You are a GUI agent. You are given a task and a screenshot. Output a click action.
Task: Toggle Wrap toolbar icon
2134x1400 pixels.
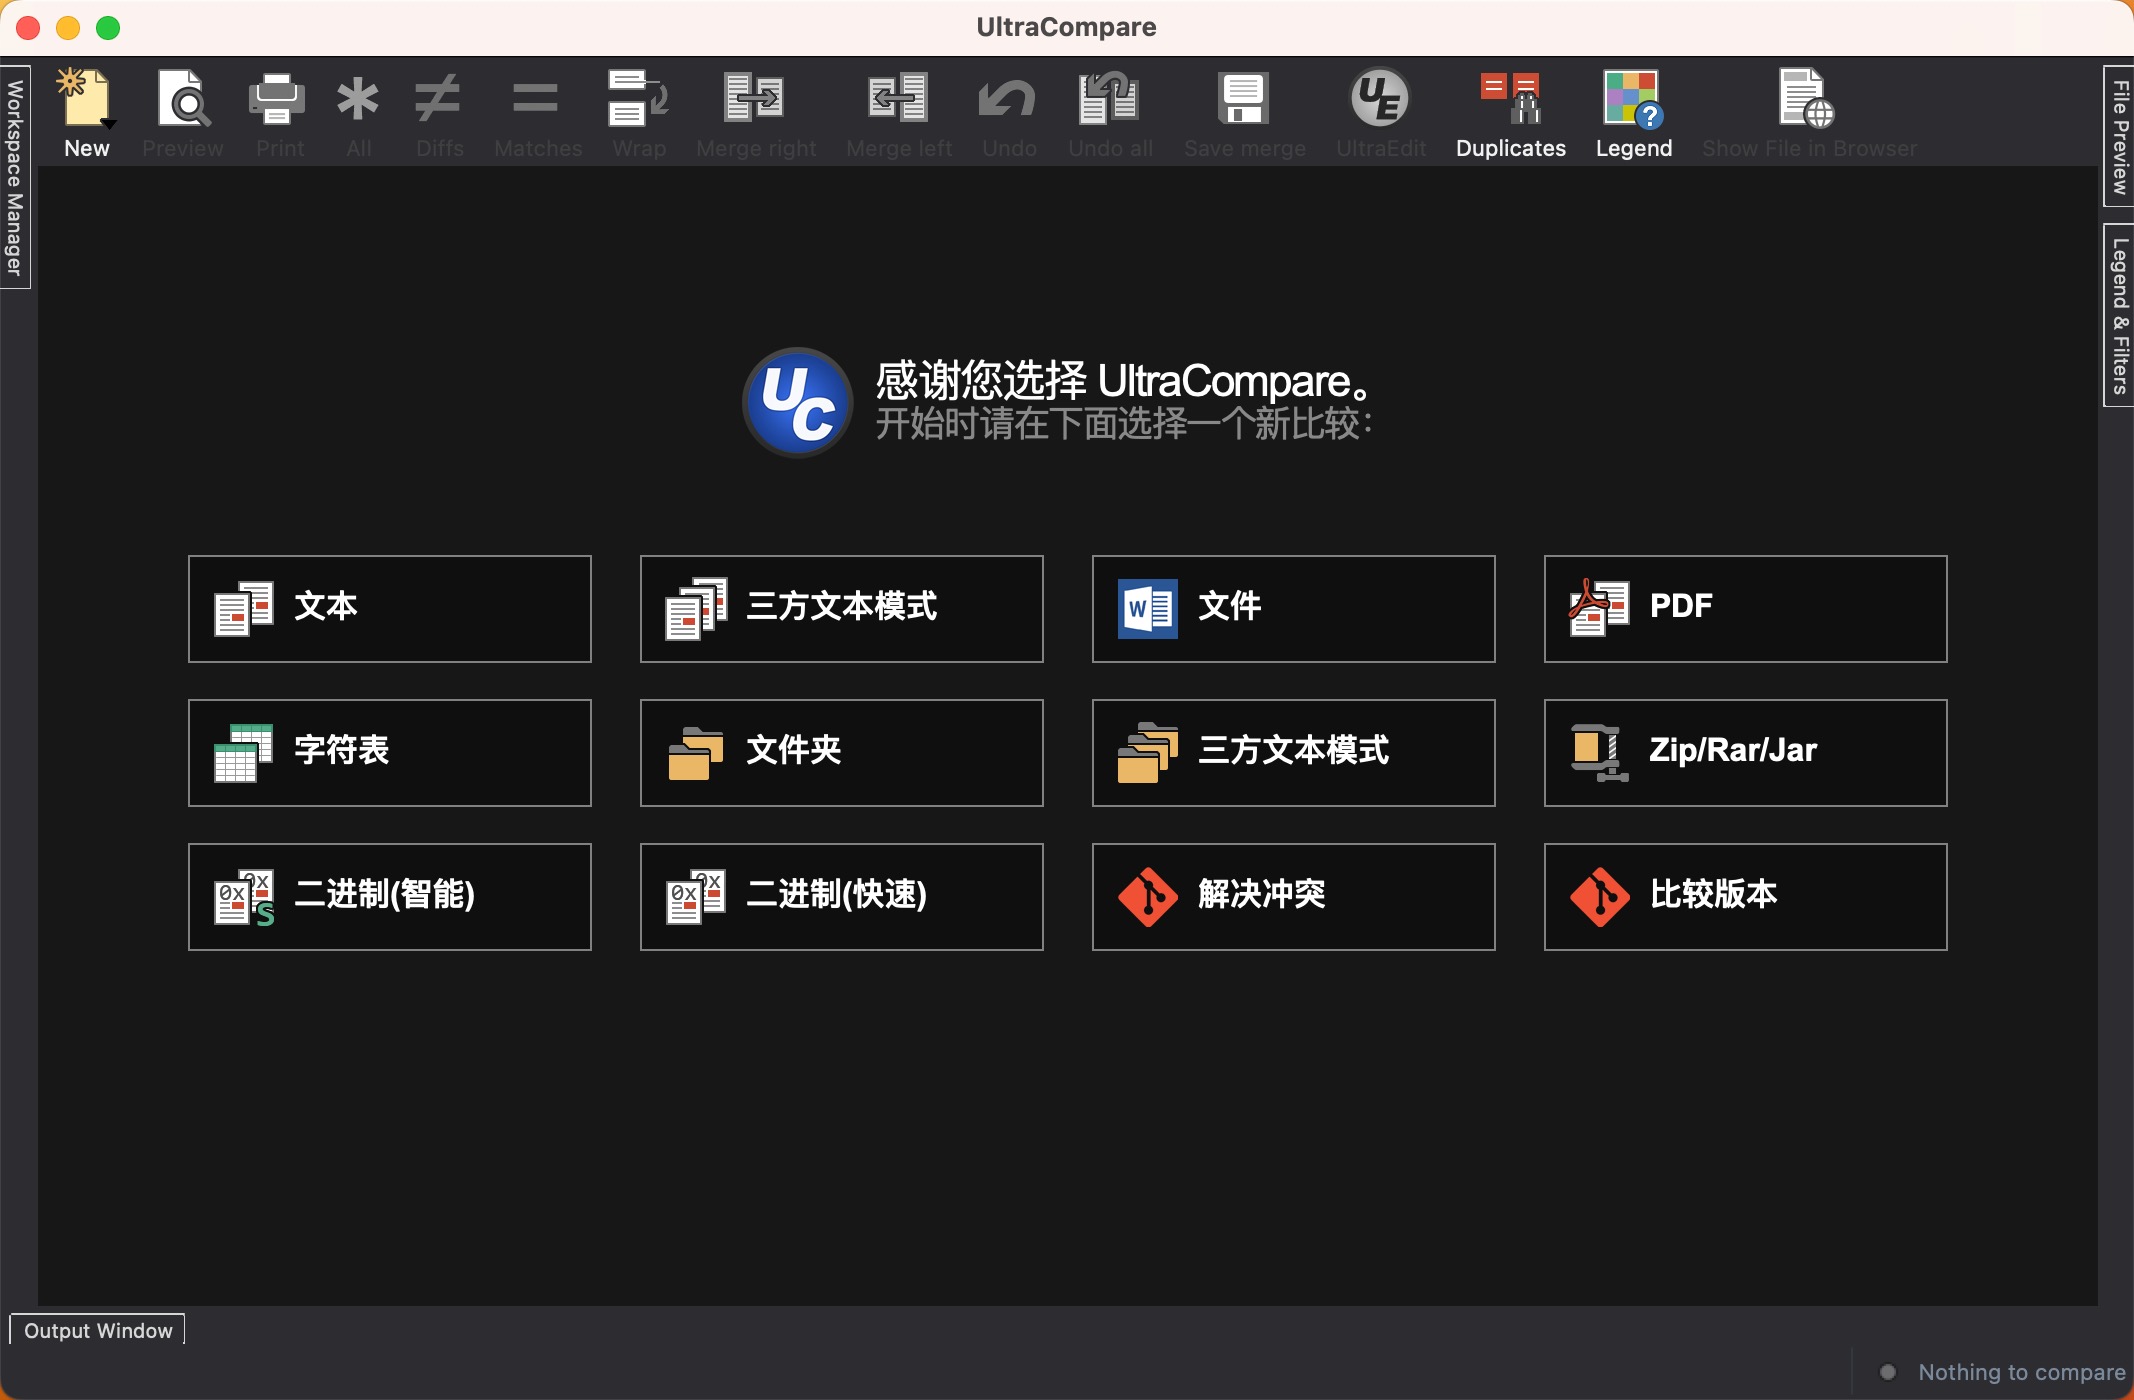[638, 97]
